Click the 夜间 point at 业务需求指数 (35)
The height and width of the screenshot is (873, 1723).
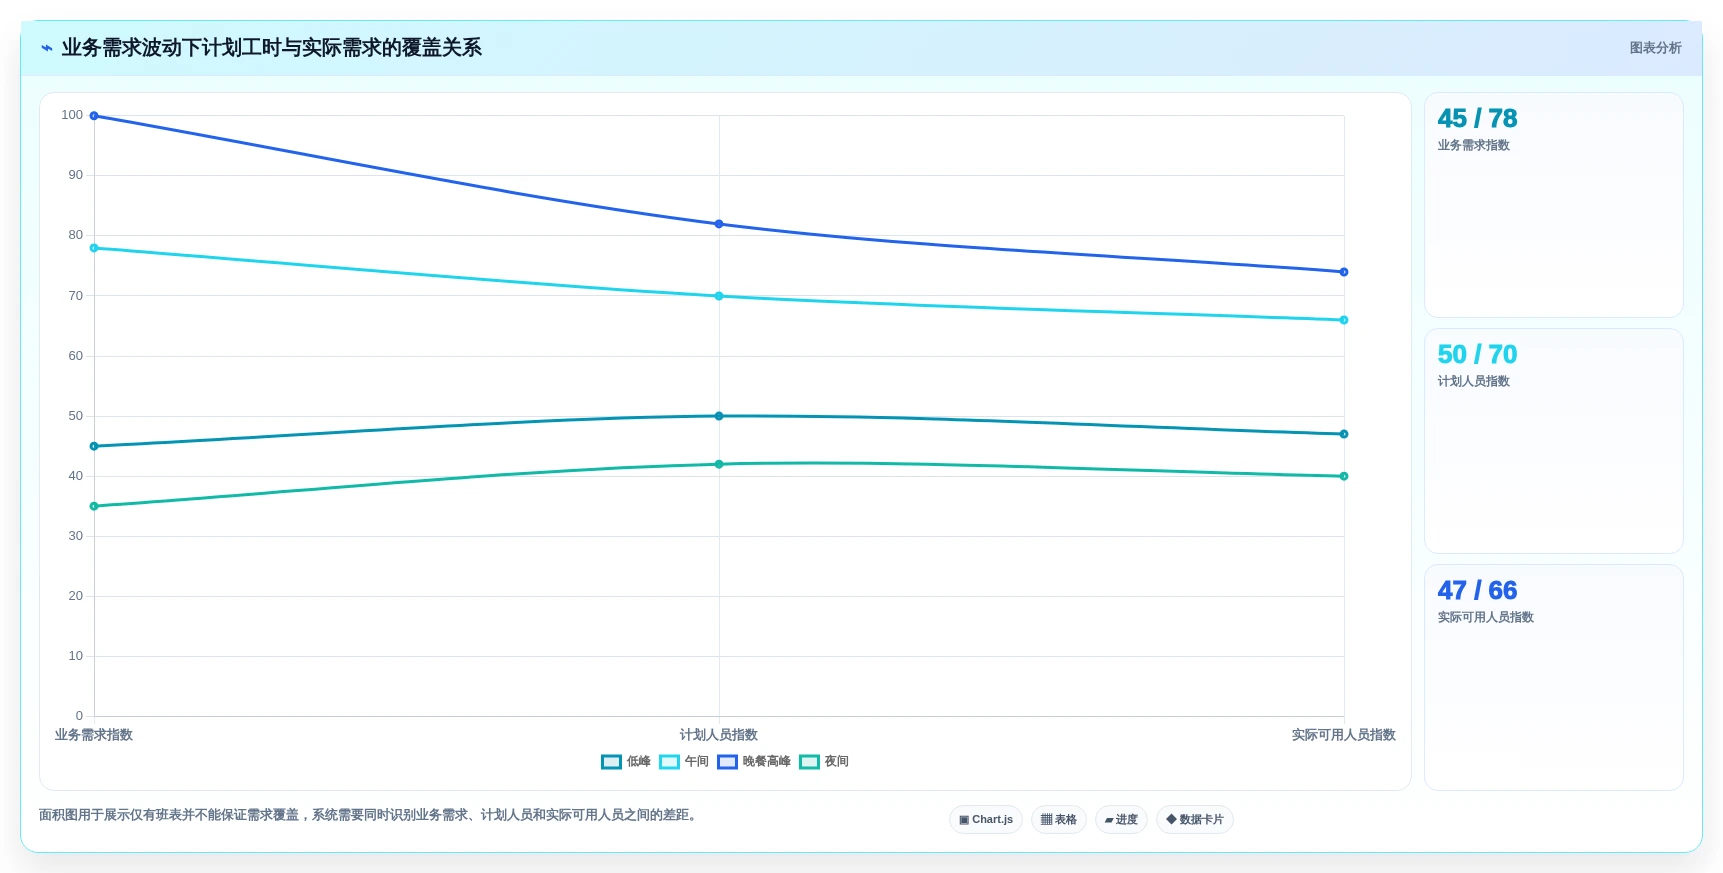pyautogui.click(x=94, y=506)
